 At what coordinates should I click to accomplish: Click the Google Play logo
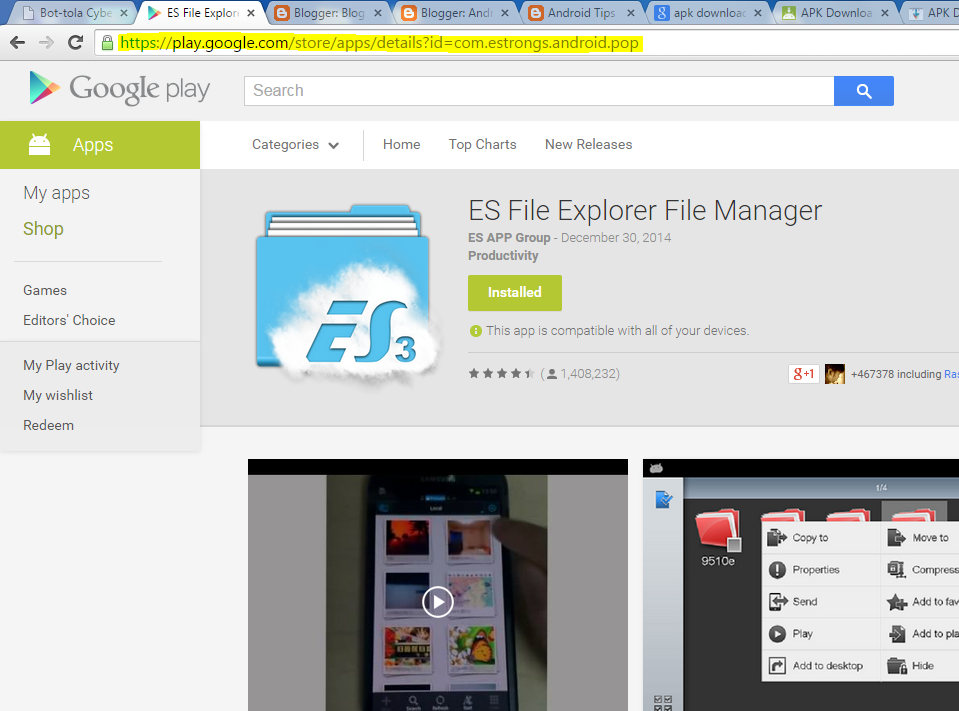[x=119, y=89]
